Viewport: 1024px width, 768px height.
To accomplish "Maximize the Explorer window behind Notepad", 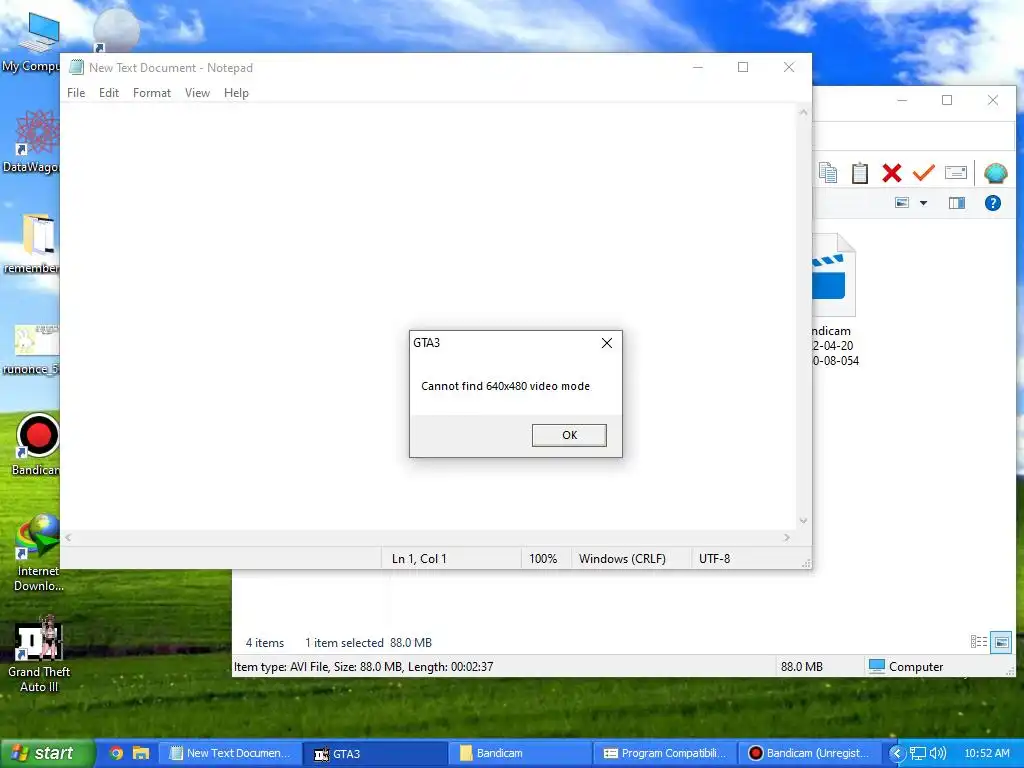I will click(x=947, y=100).
